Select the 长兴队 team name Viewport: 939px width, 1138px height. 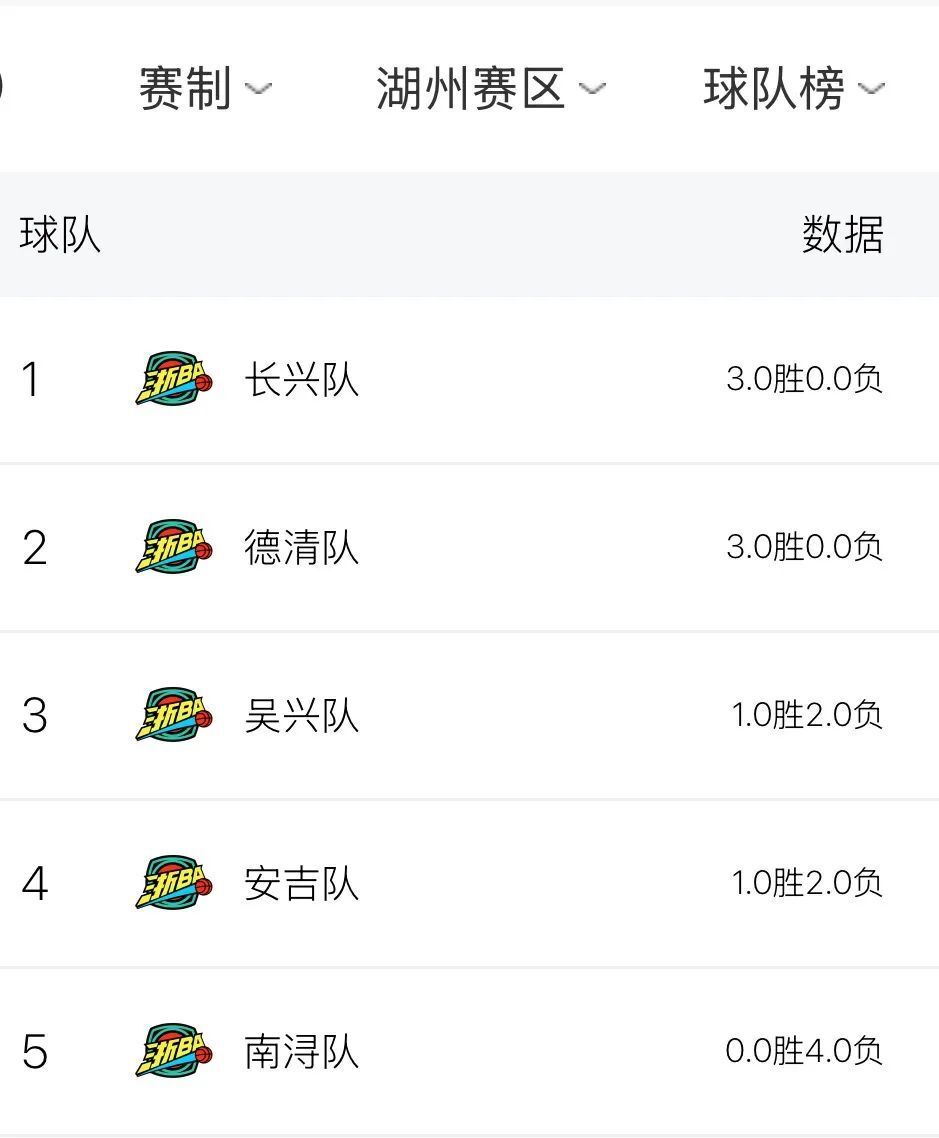[302, 380]
